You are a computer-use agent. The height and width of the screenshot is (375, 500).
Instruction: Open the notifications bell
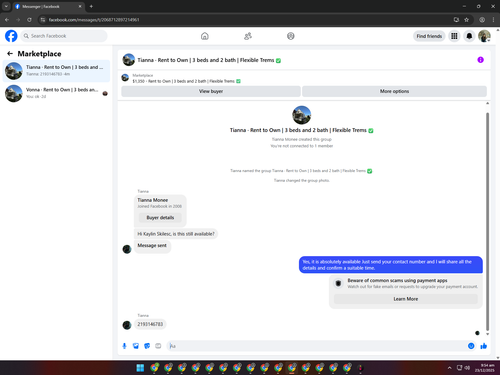pyautogui.click(x=469, y=36)
